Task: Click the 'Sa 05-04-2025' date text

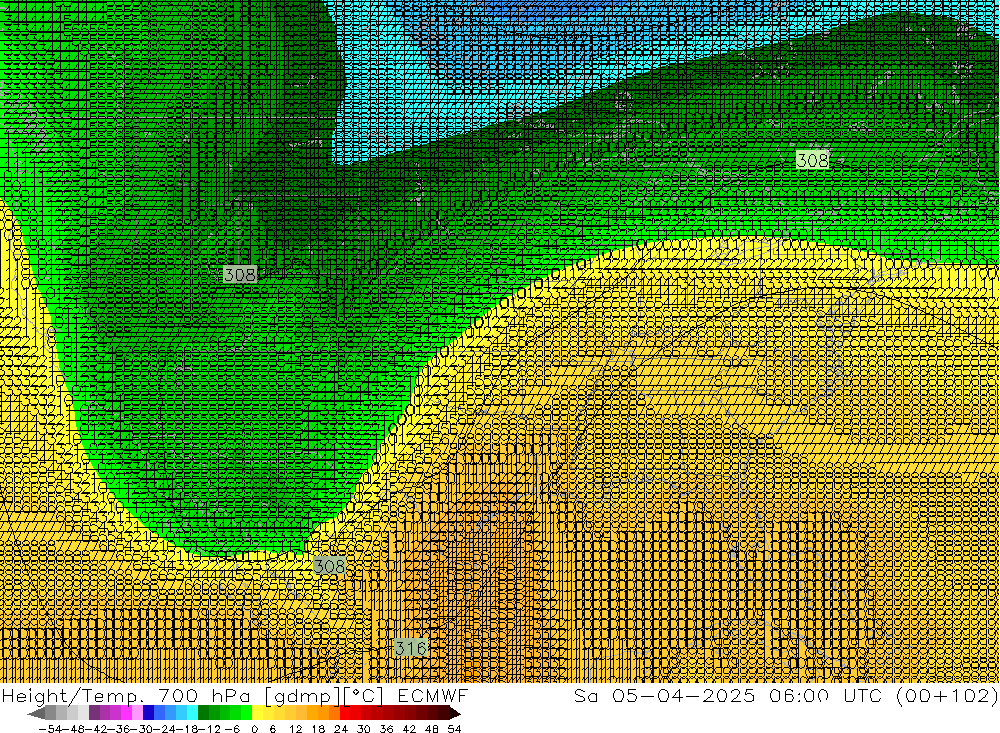Action: 664,695
